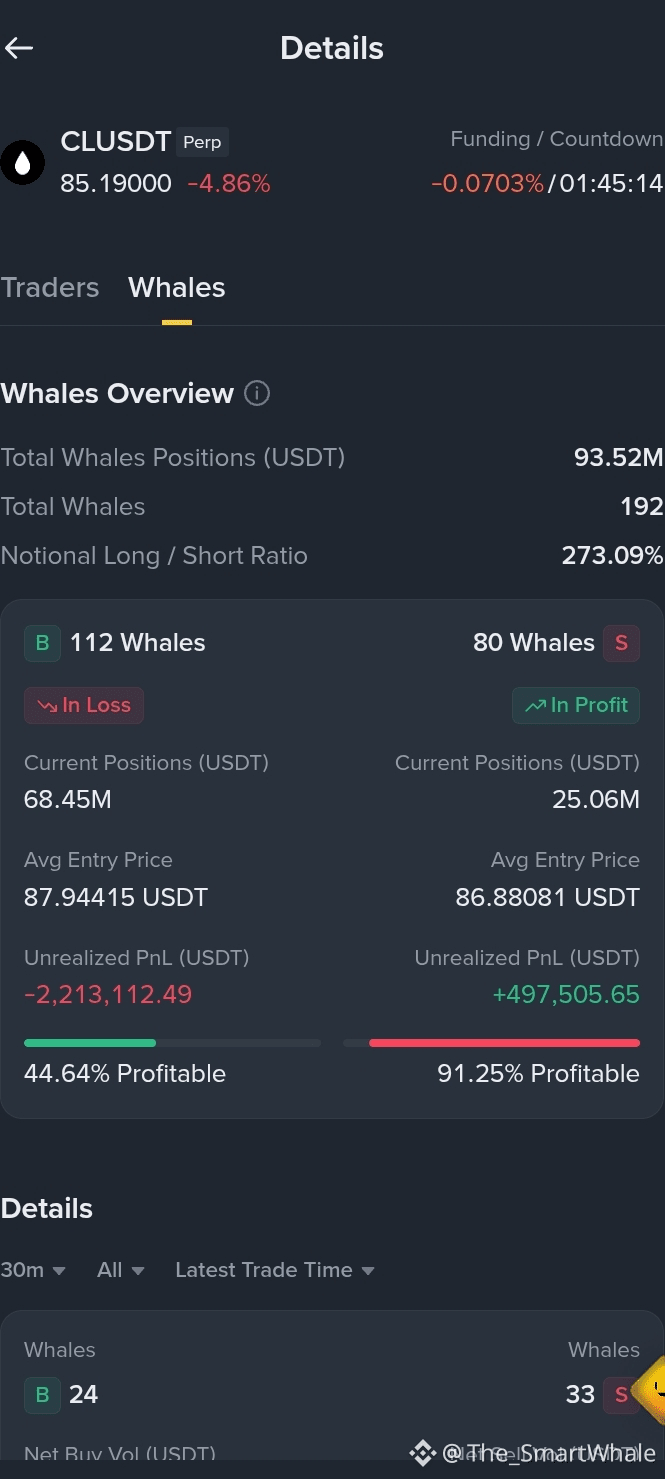Tap the green B badge next to 24
Image resolution: width=665 pixels, height=1479 pixels.
point(42,1394)
